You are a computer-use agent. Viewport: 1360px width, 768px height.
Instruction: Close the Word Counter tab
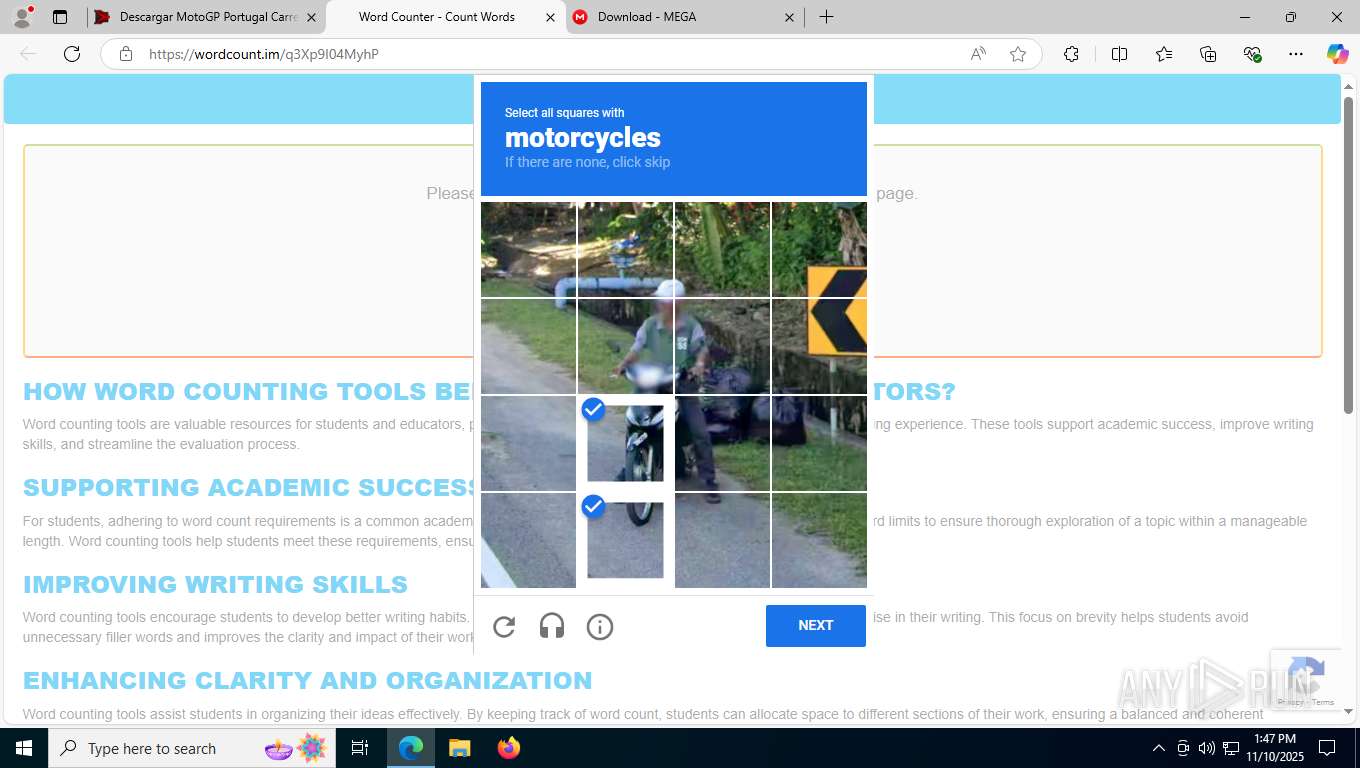550,17
